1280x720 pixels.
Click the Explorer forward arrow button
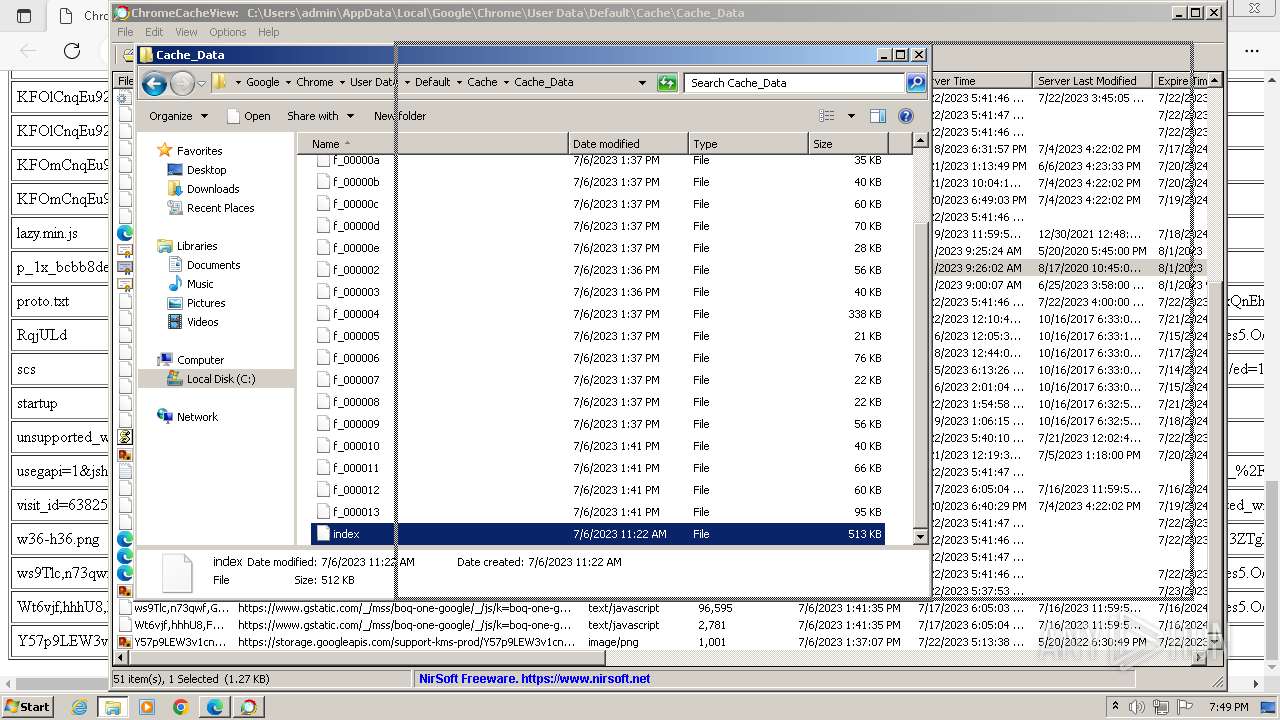pyautogui.click(x=182, y=83)
